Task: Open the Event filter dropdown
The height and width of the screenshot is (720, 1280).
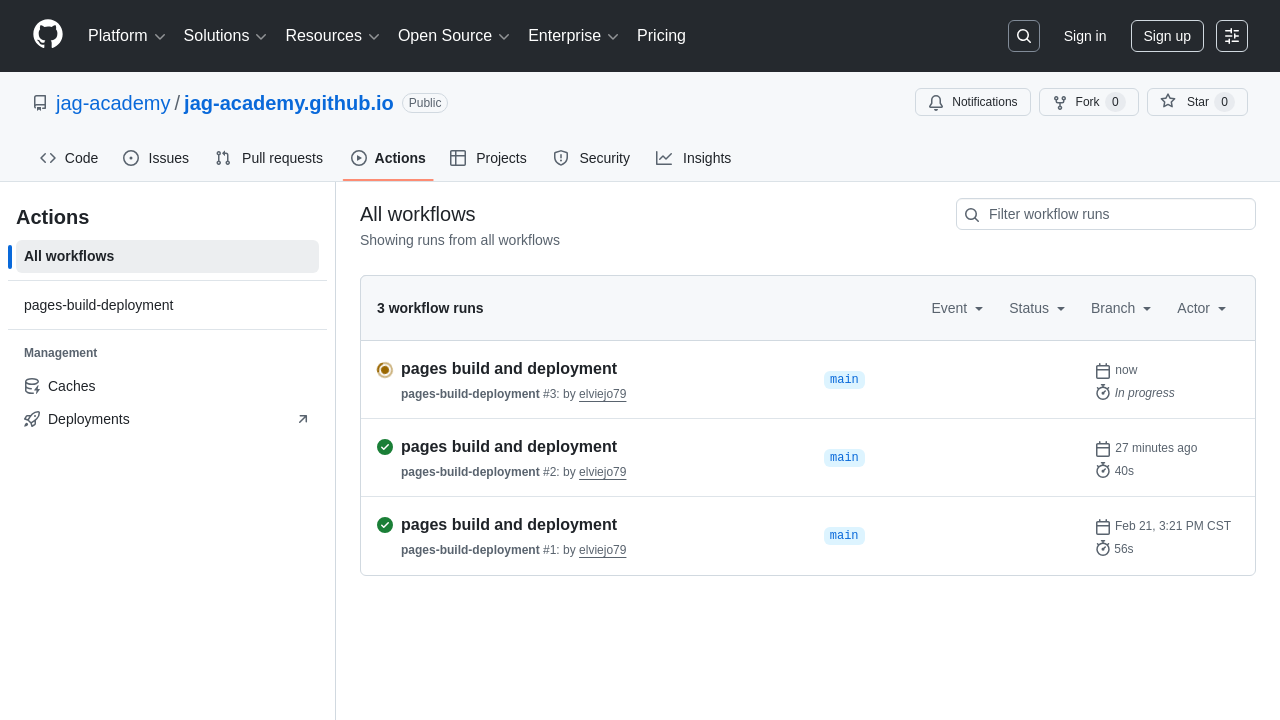Action: (956, 308)
